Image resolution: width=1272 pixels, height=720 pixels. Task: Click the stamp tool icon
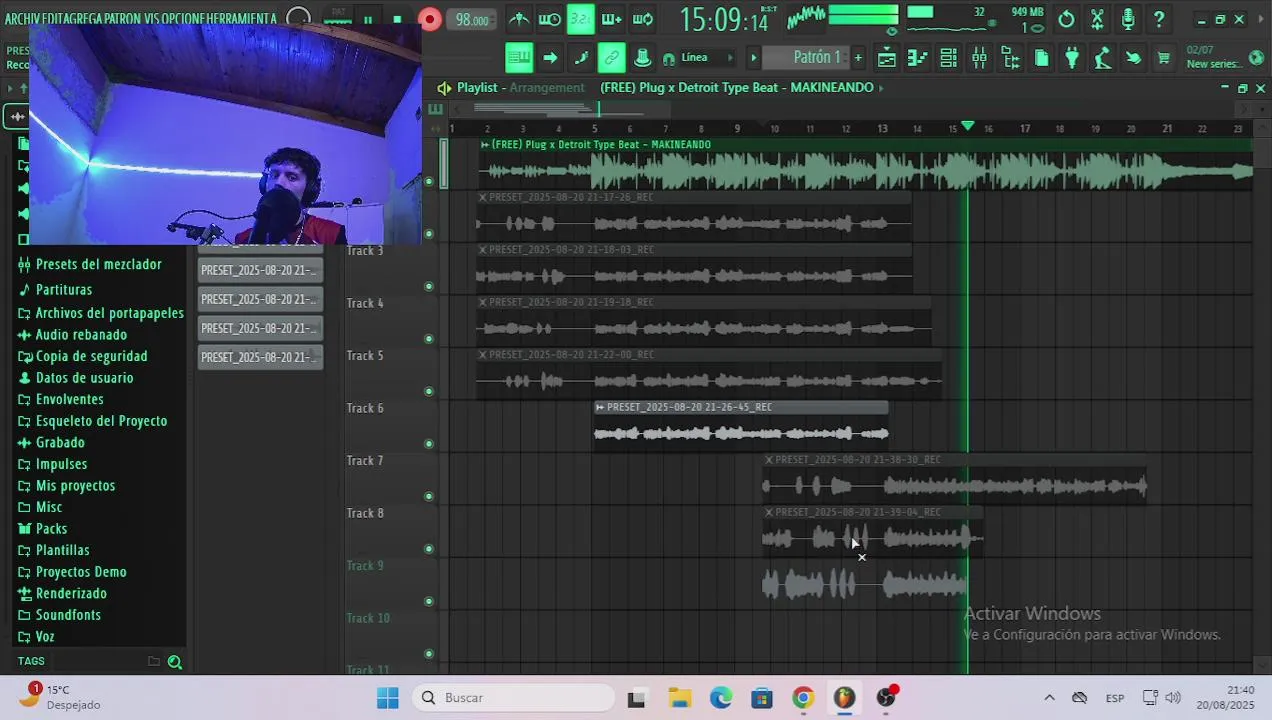click(x=643, y=58)
